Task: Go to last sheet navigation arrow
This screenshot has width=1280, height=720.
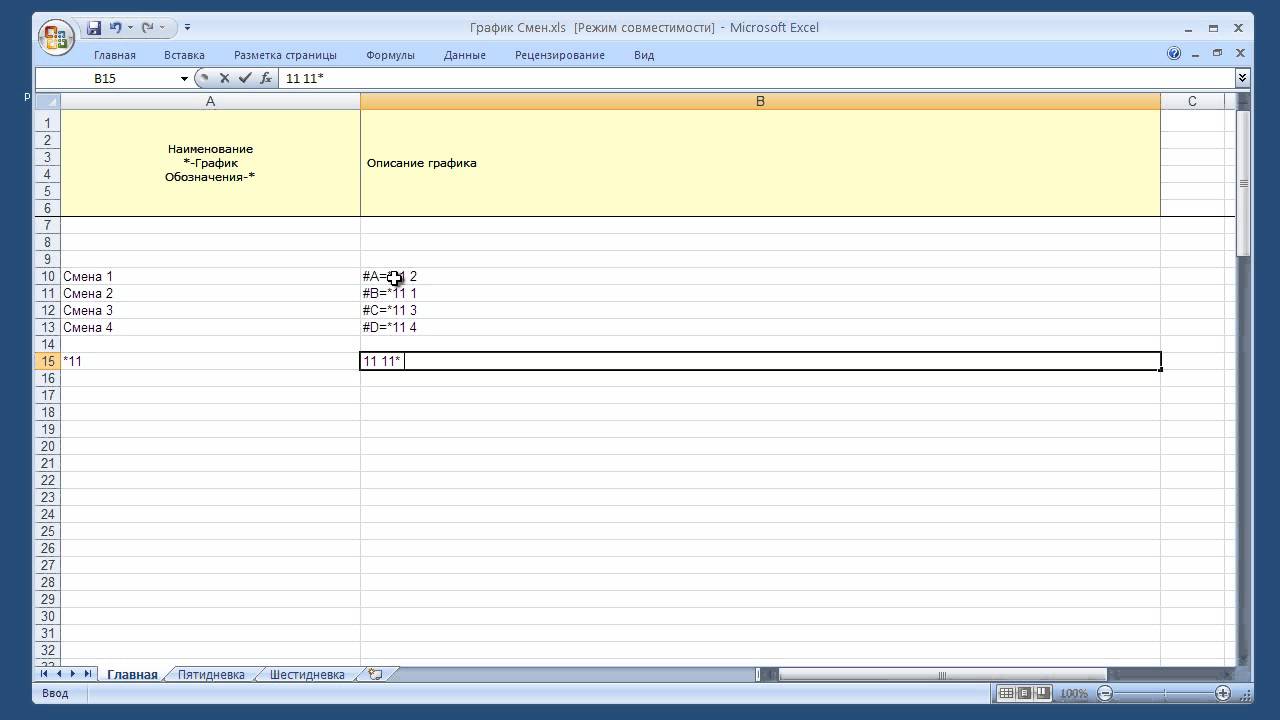Action: click(x=88, y=675)
